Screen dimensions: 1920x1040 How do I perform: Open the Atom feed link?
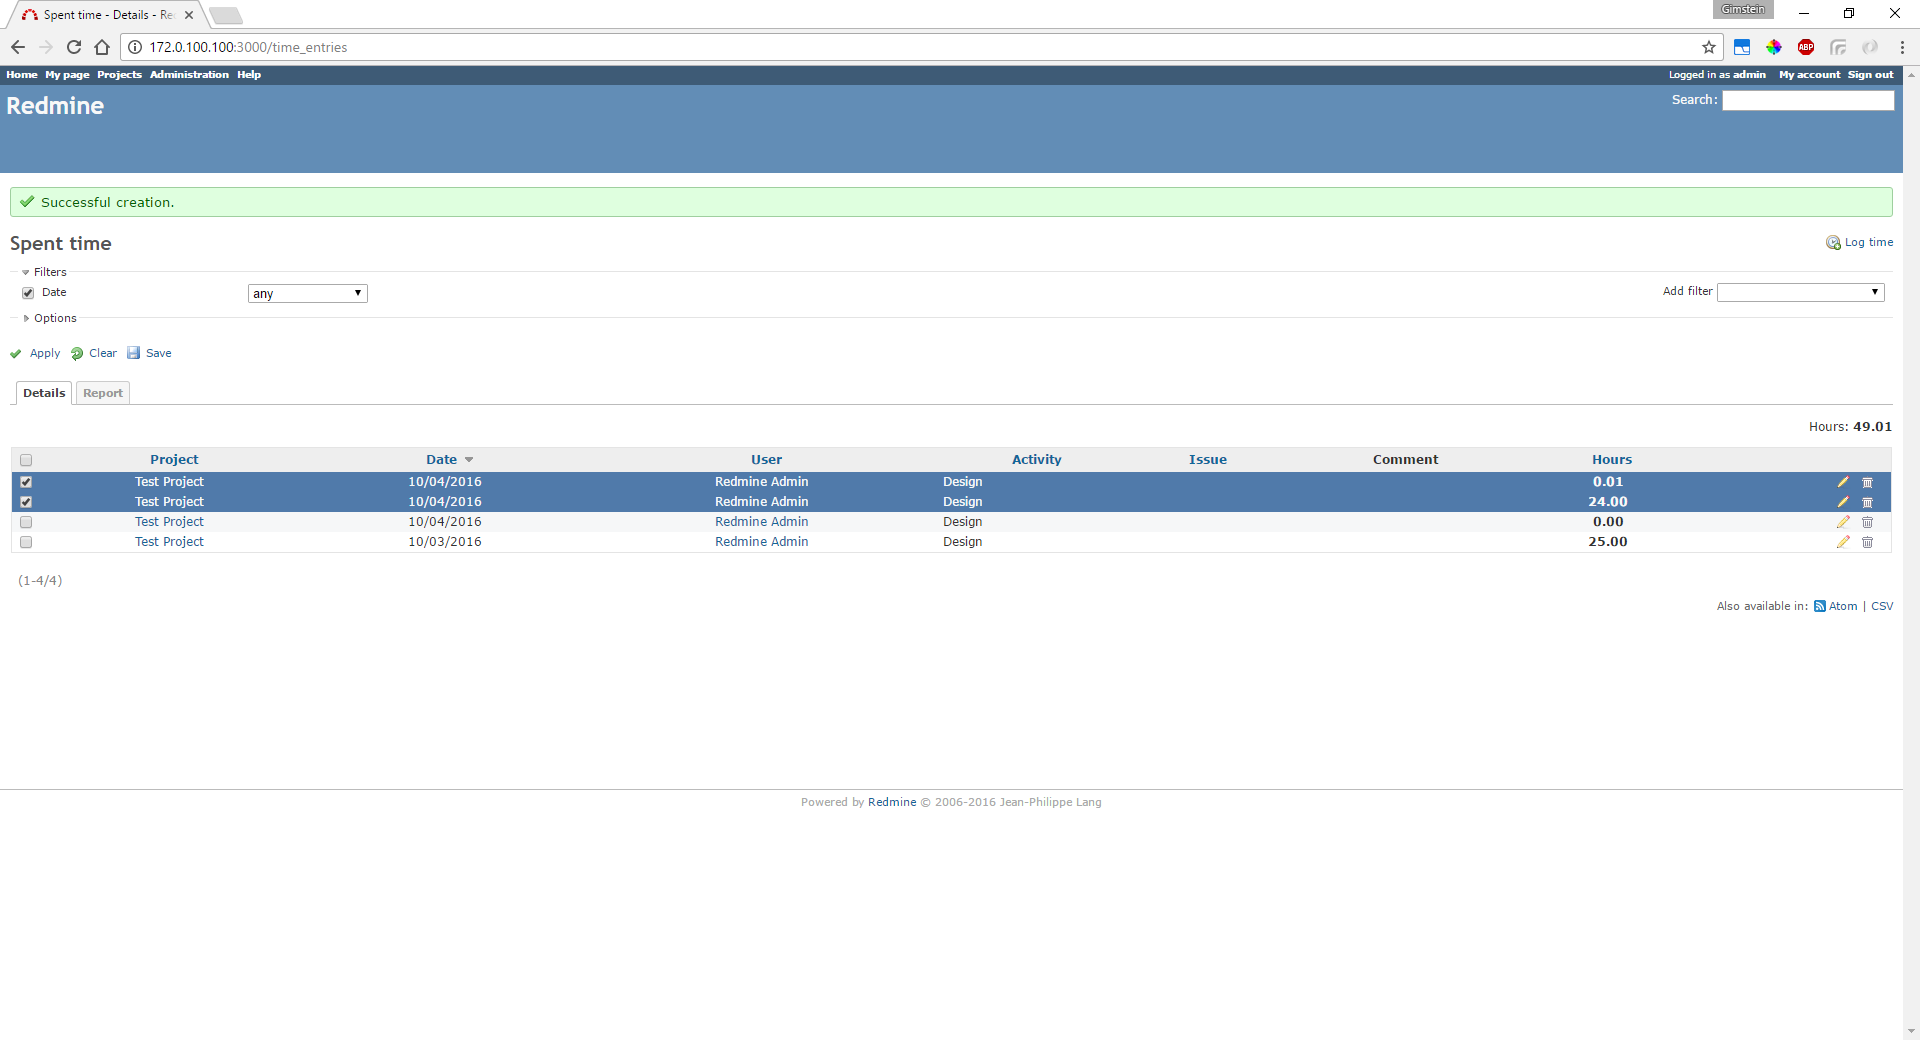click(x=1842, y=606)
